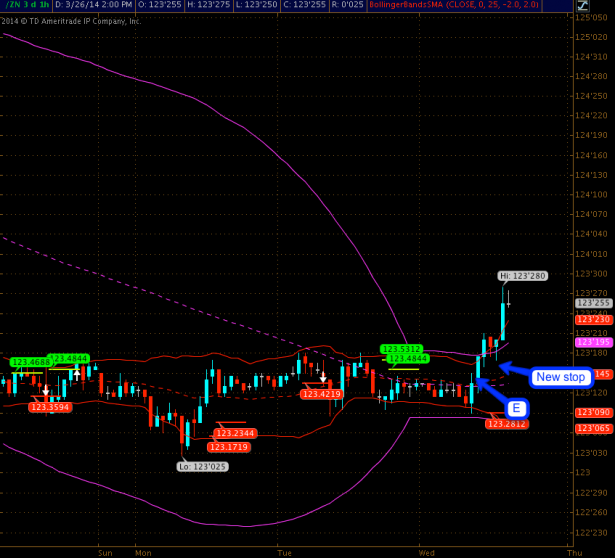Image resolution: width=615 pixels, height=558 pixels.
Task: Click the Sun label on time axis
Action: pos(105,553)
